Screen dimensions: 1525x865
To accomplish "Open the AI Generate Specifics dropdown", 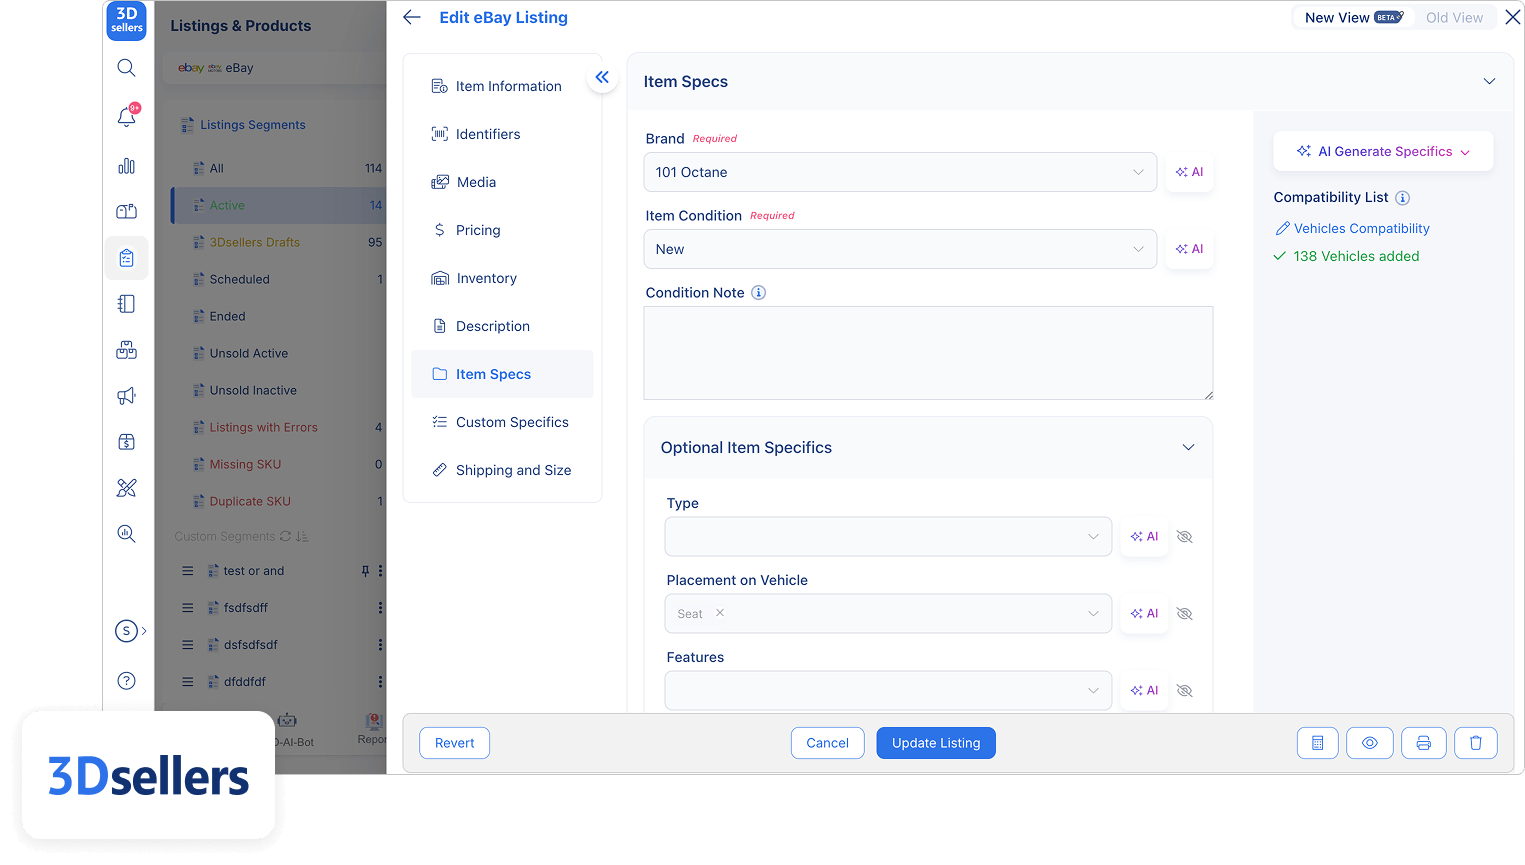I will 1383,152.
